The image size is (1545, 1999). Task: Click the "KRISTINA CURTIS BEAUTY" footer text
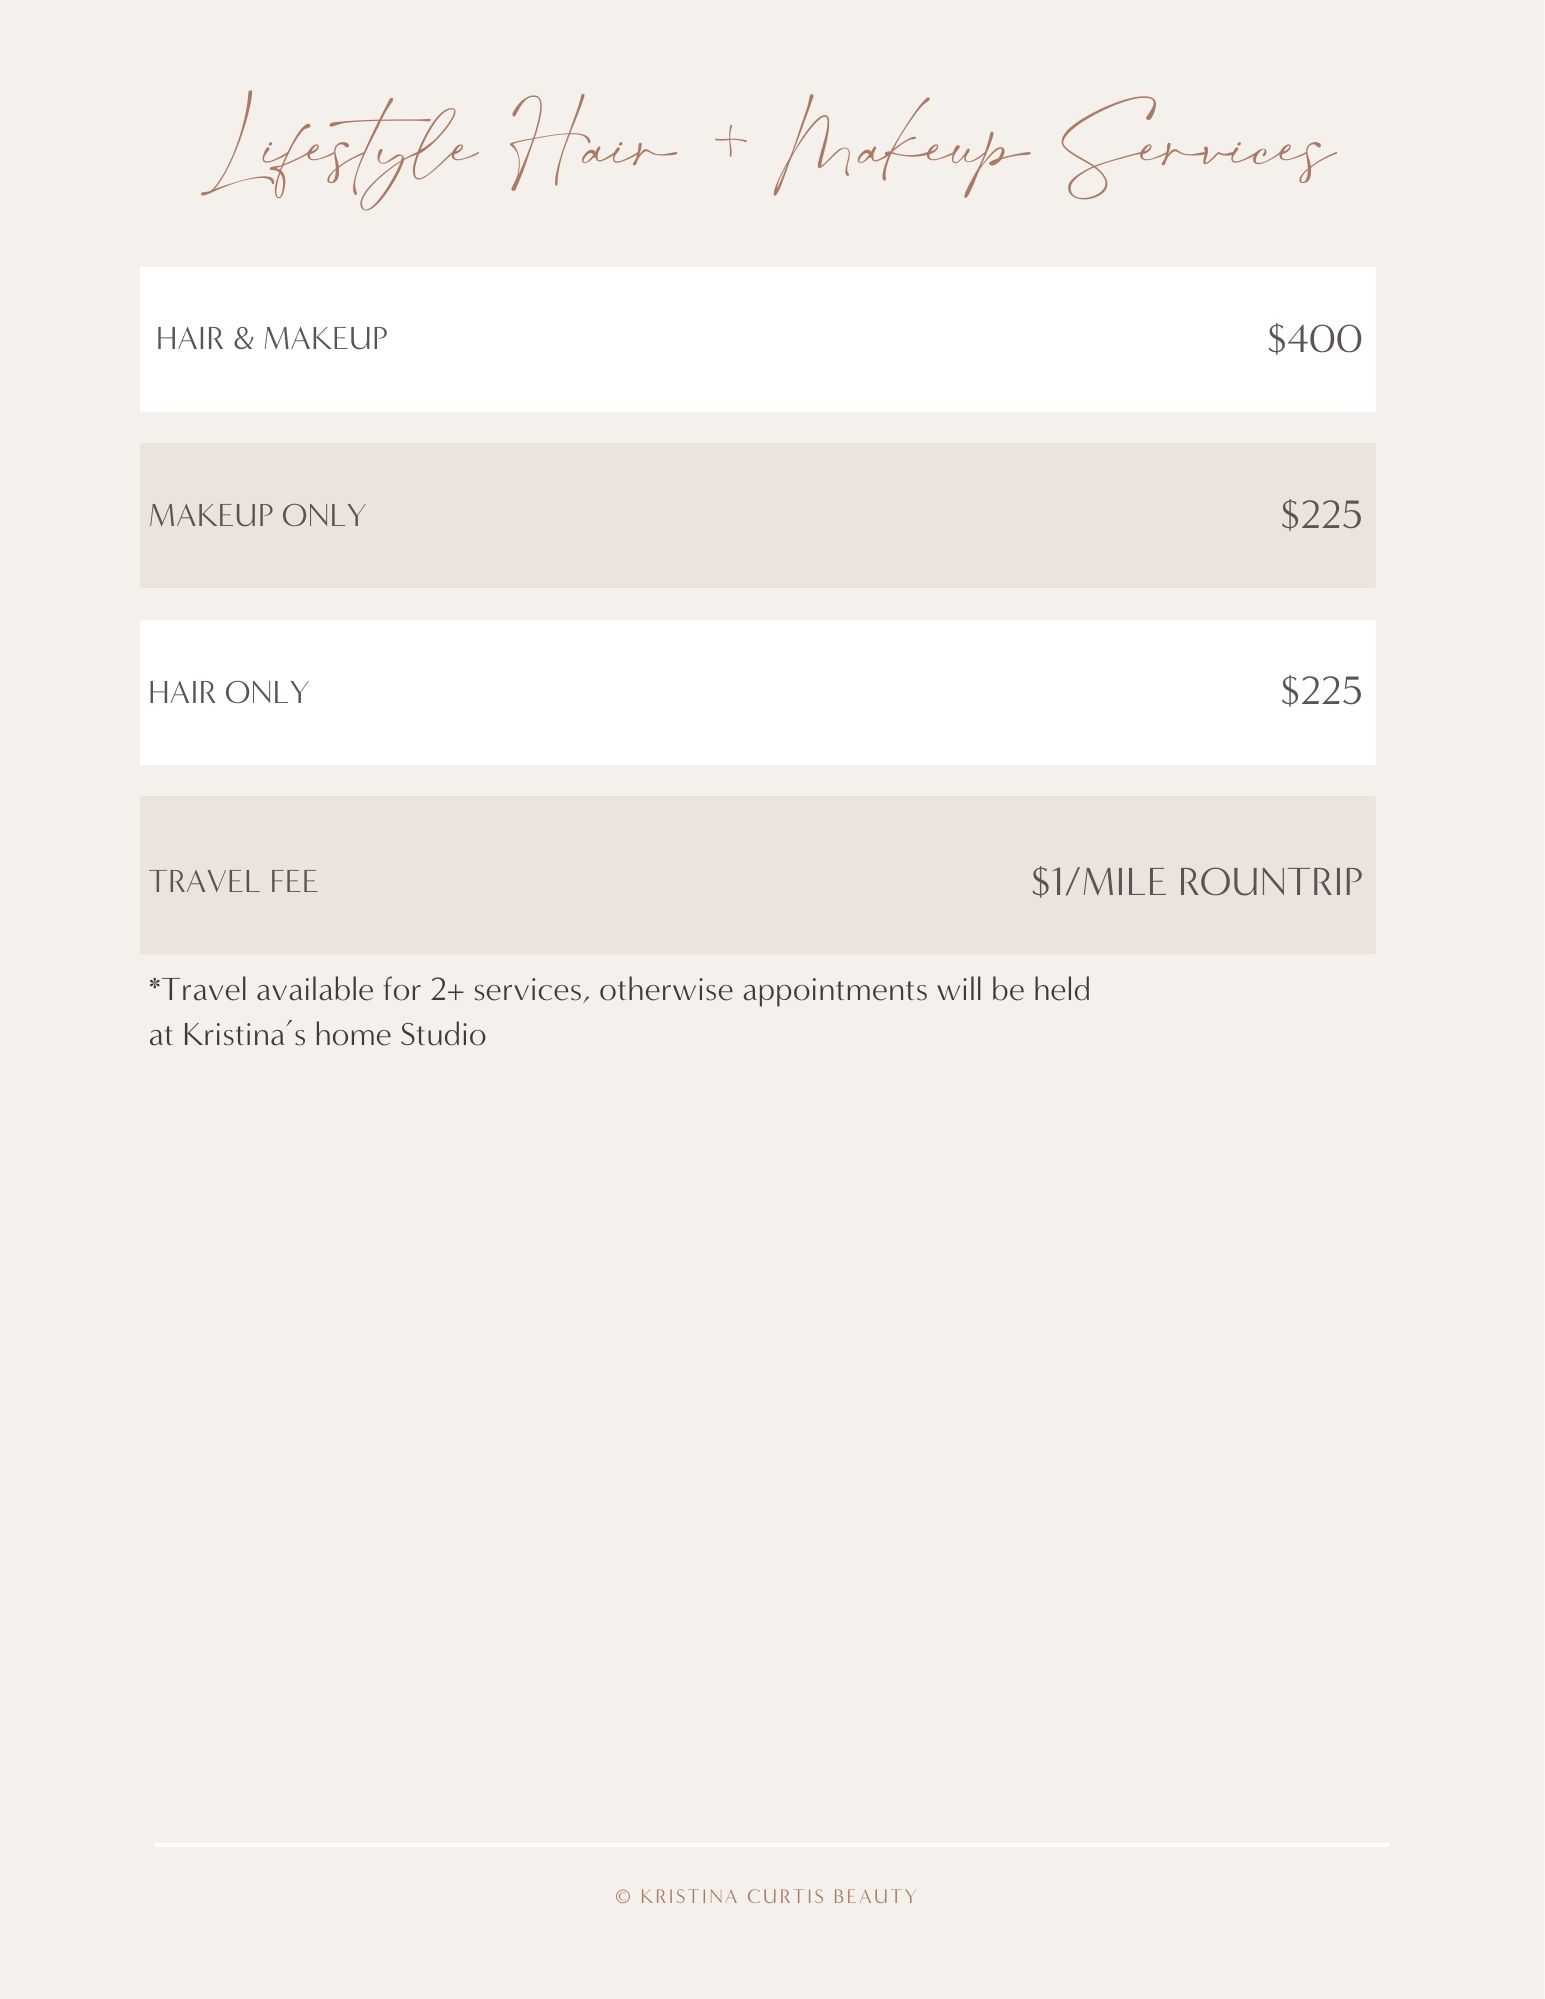(x=778, y=1896)
